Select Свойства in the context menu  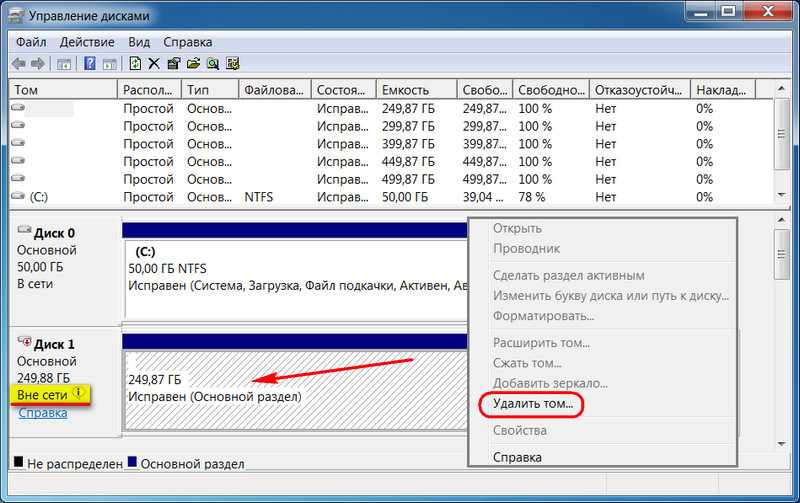[519, 431]
